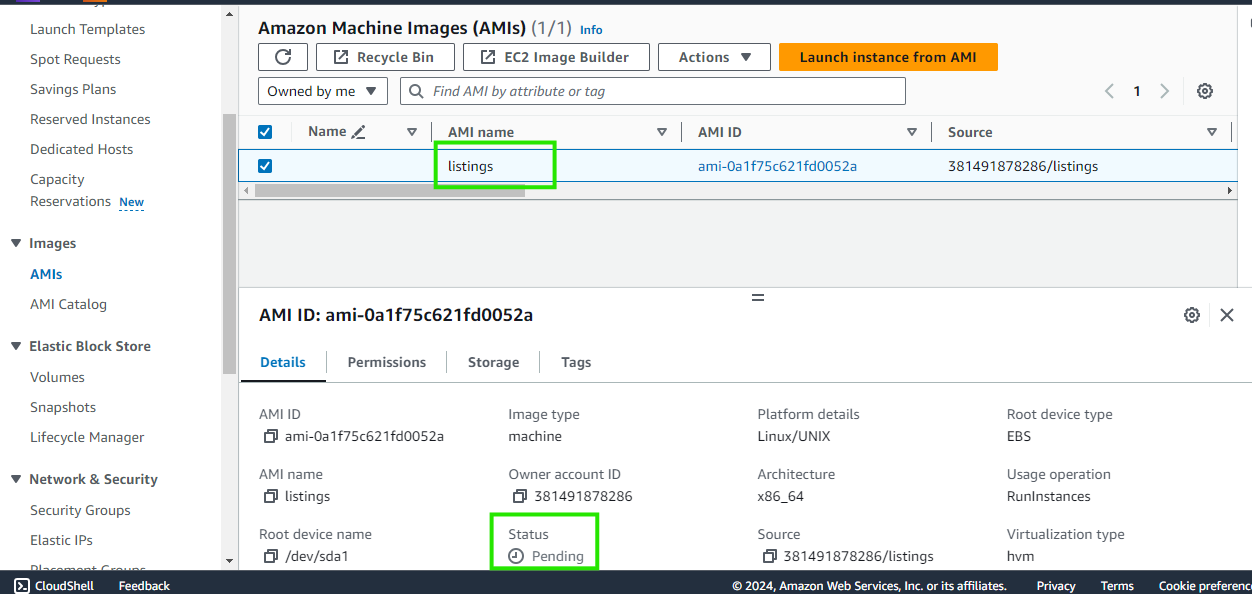The width and height of the screenshot is (1252, 594).
Task: Open table preferences gear icon
Action: point(1205,91)
